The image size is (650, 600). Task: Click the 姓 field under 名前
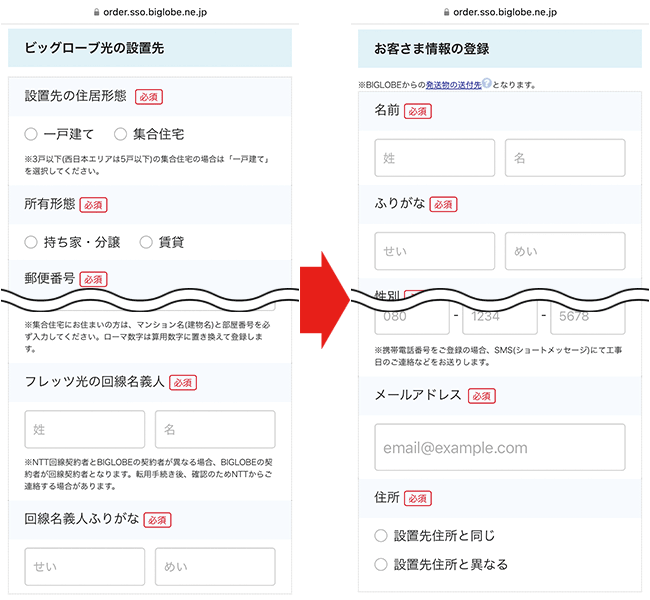tap(434, 158)
